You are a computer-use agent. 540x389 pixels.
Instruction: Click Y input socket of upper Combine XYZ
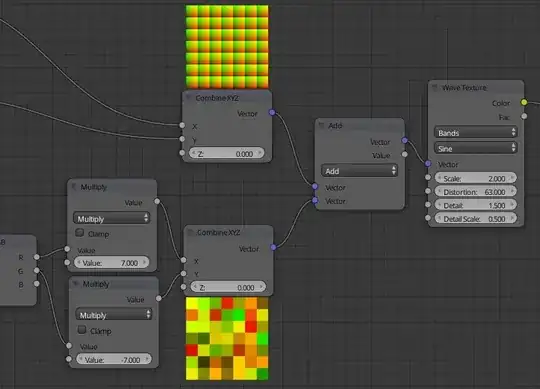click(x=182, y=139)
